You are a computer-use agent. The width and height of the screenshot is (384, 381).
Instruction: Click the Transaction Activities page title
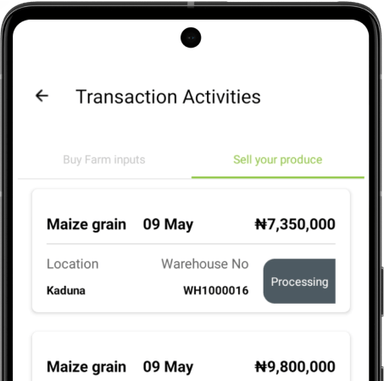[168, 97]
